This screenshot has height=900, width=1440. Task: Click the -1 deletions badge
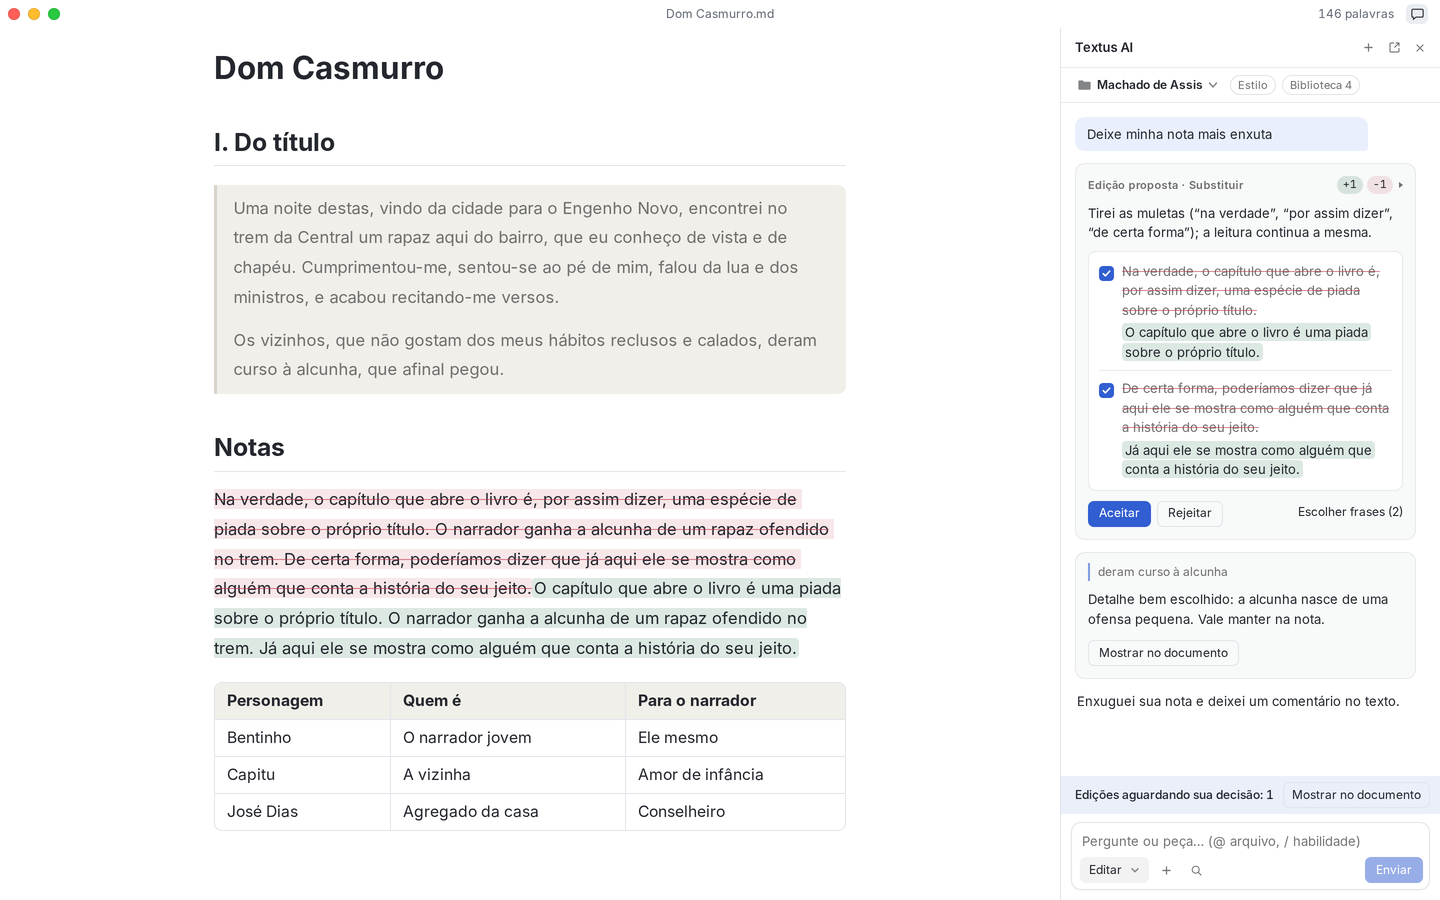coord(1379,185)
